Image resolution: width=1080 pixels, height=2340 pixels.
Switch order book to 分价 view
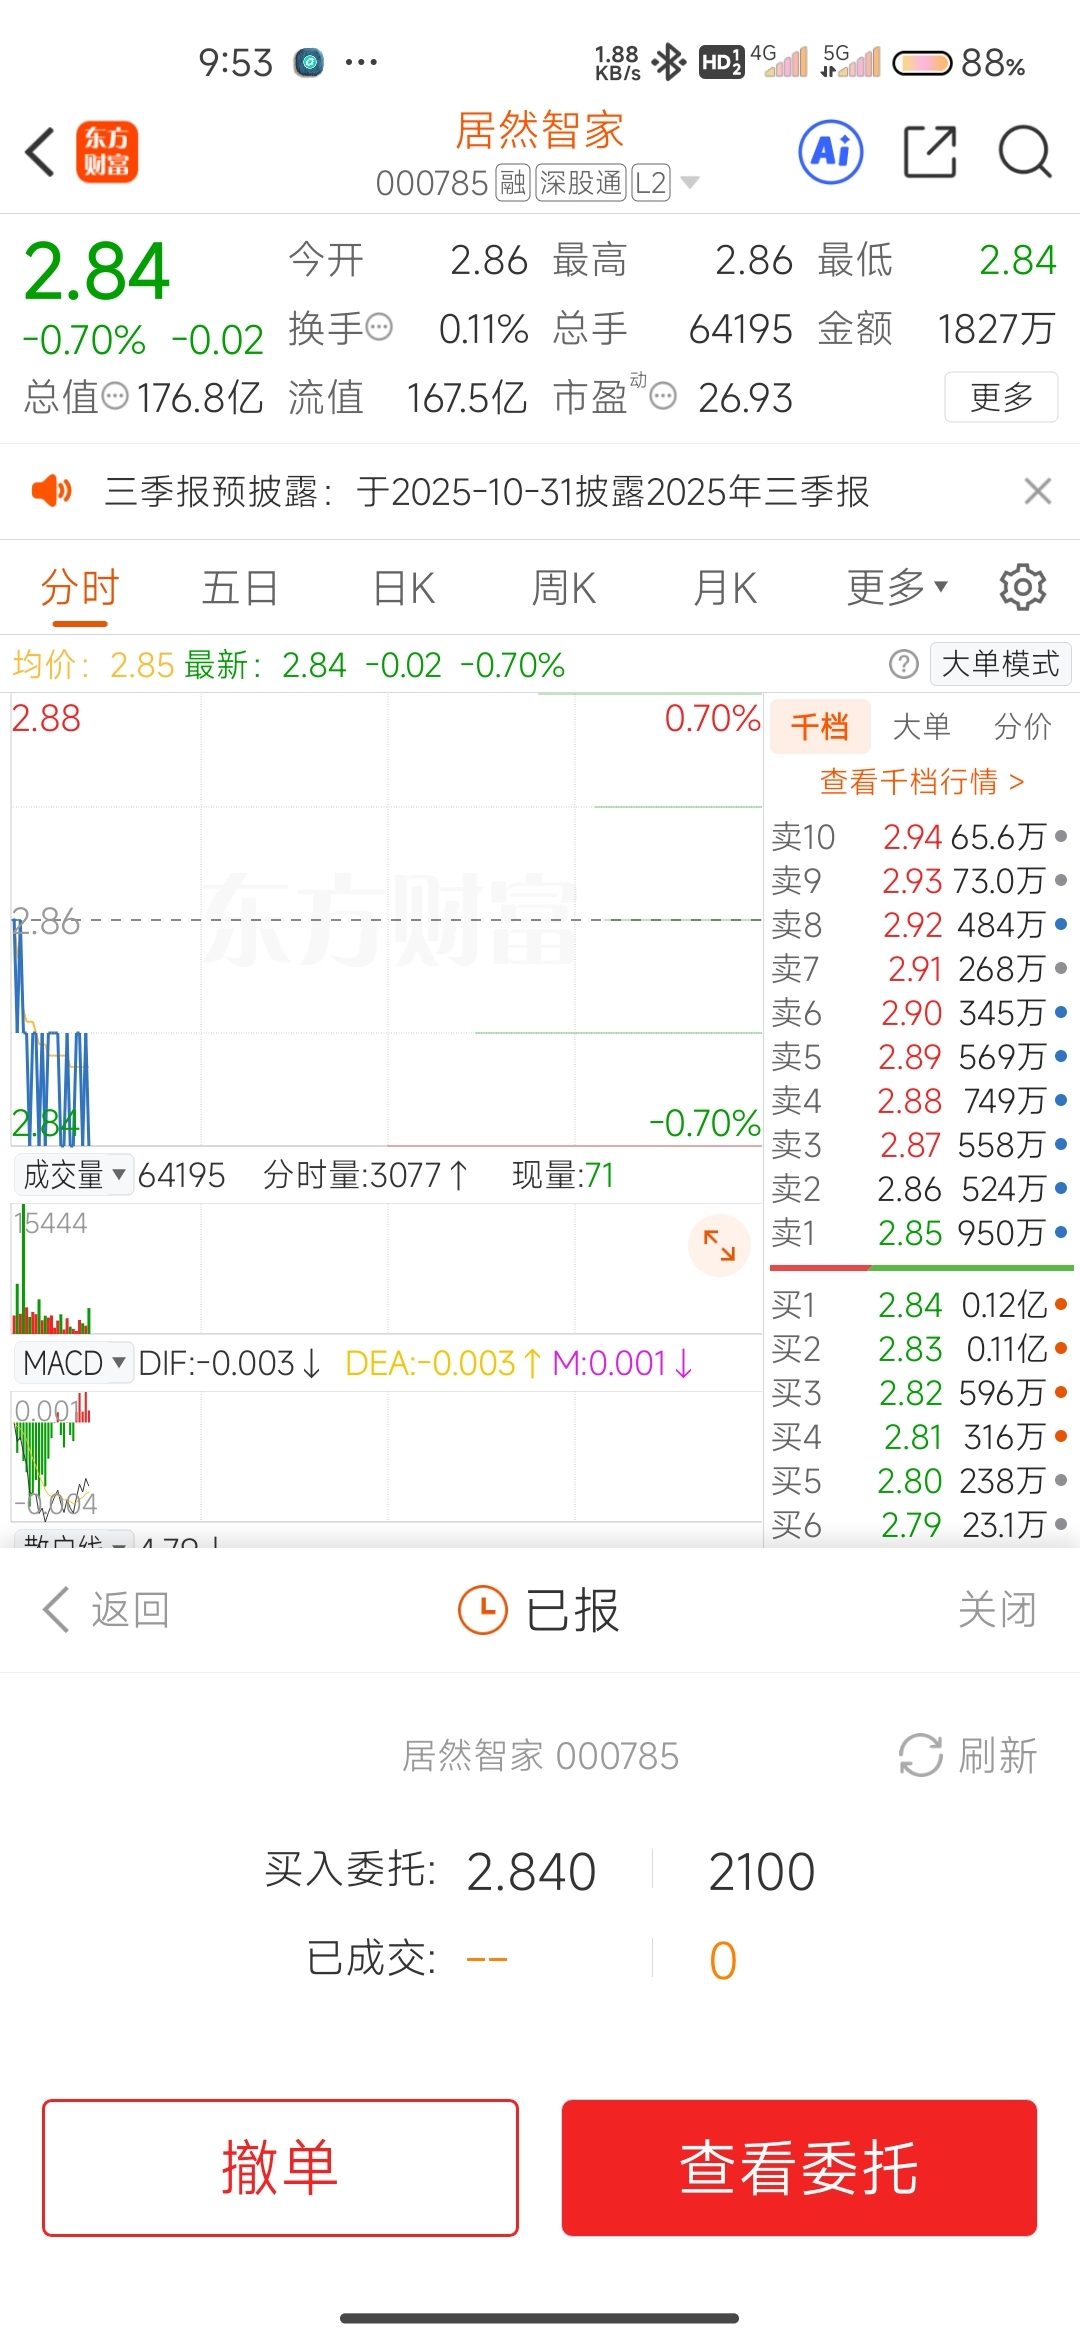coord(1022,727)
